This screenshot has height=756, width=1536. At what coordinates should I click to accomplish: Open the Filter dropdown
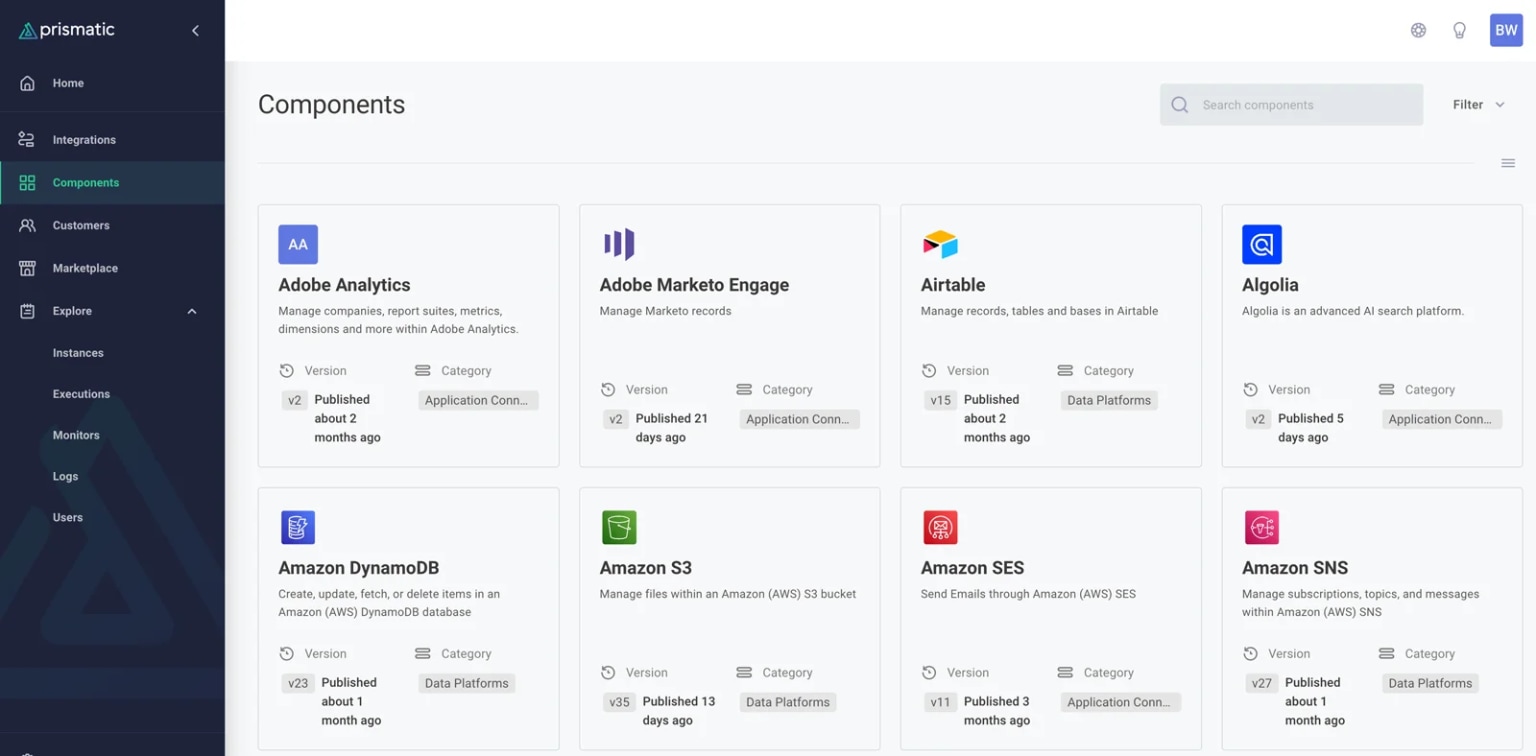(1479, 105)
